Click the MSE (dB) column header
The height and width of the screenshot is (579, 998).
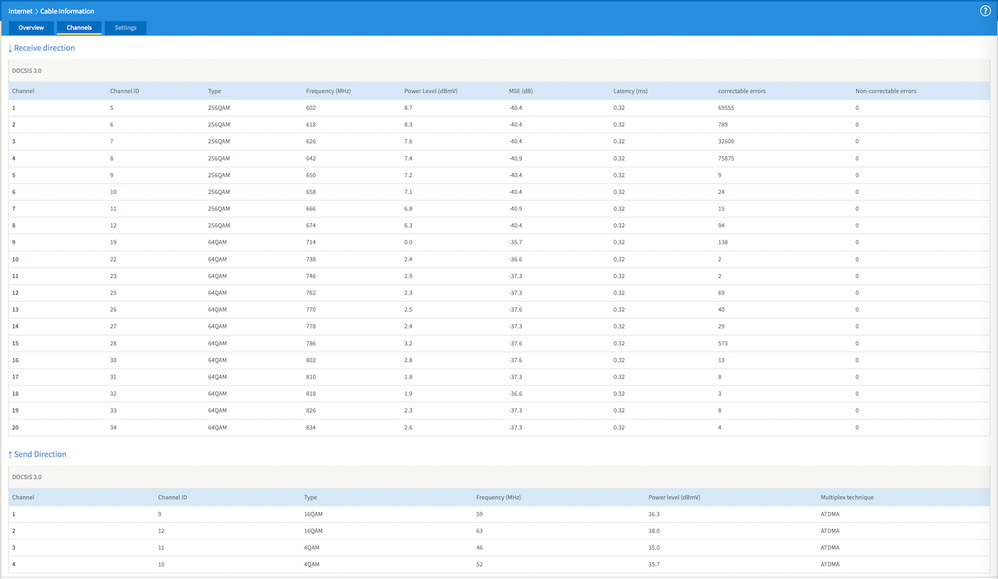pos(521,91)
